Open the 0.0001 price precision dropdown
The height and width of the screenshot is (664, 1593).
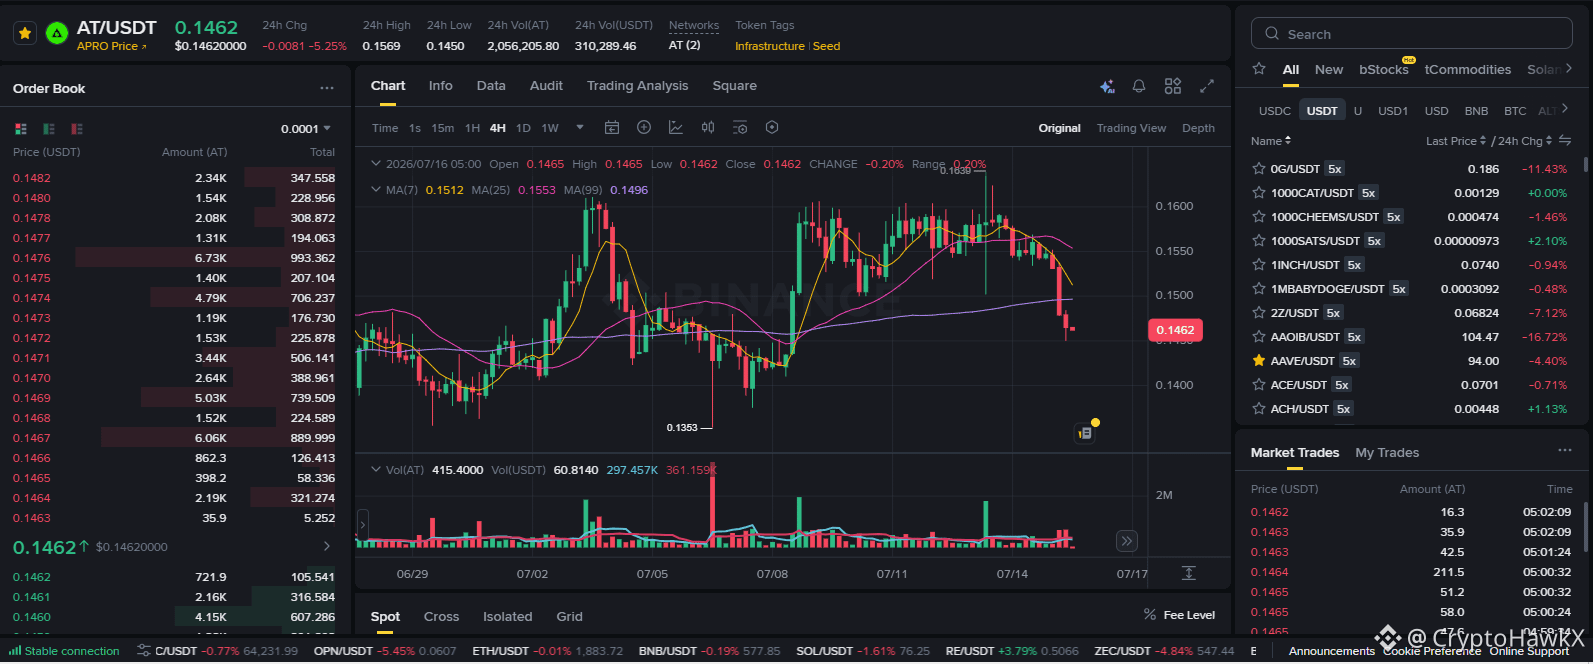306,129
